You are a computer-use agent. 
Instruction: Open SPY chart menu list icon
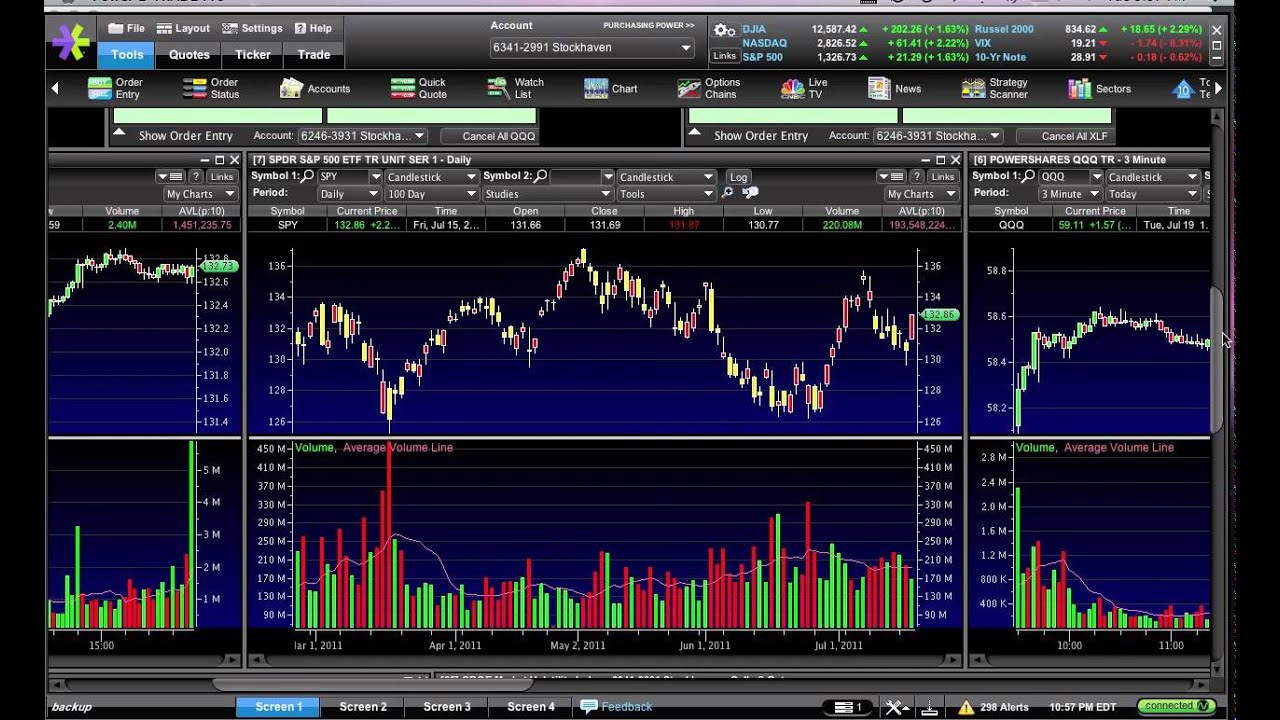(x=892, y=176)
